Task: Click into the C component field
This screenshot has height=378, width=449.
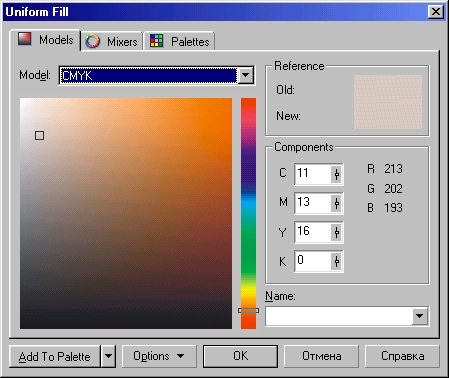Action: pyautogui.click(x=313, y=174)
